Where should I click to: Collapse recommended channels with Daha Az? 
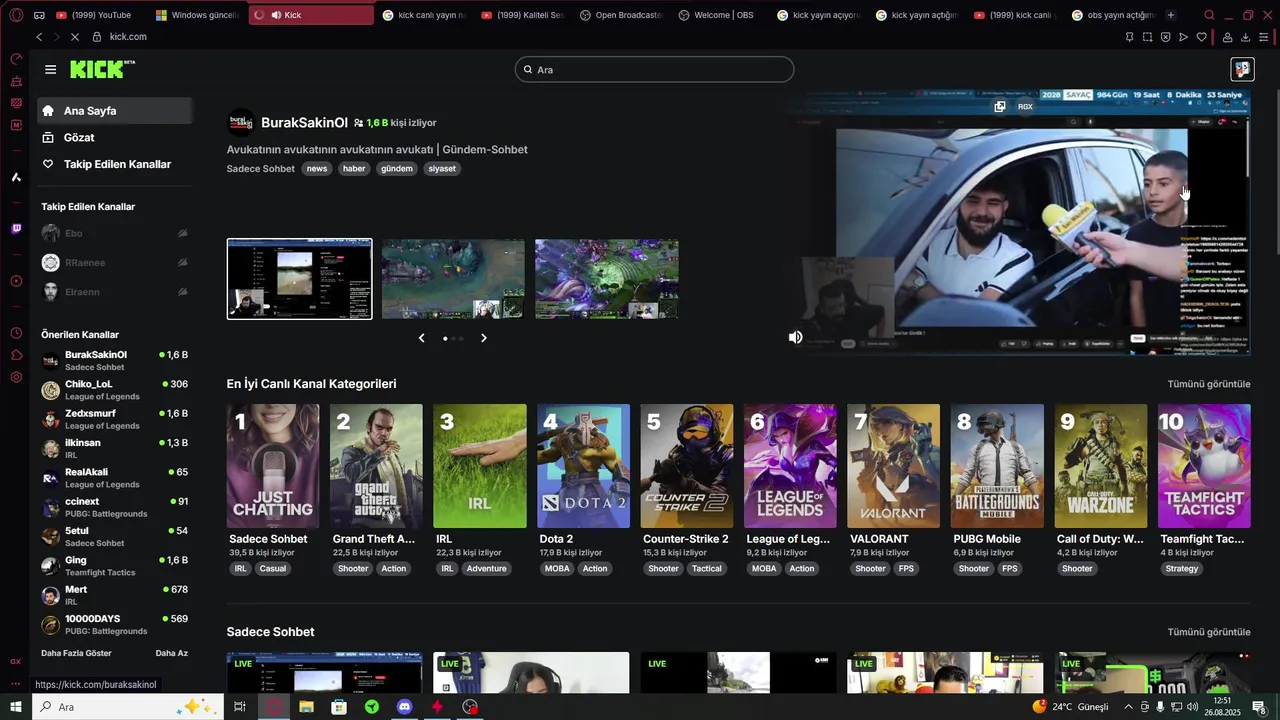point(172,653)
